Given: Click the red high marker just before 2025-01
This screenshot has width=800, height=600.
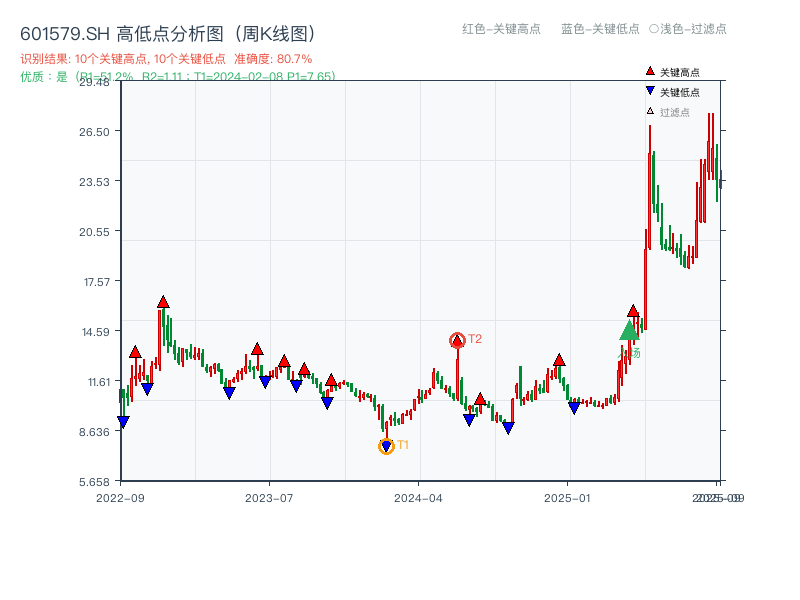Looking at the screenshot, I should [x=559, y=360].
